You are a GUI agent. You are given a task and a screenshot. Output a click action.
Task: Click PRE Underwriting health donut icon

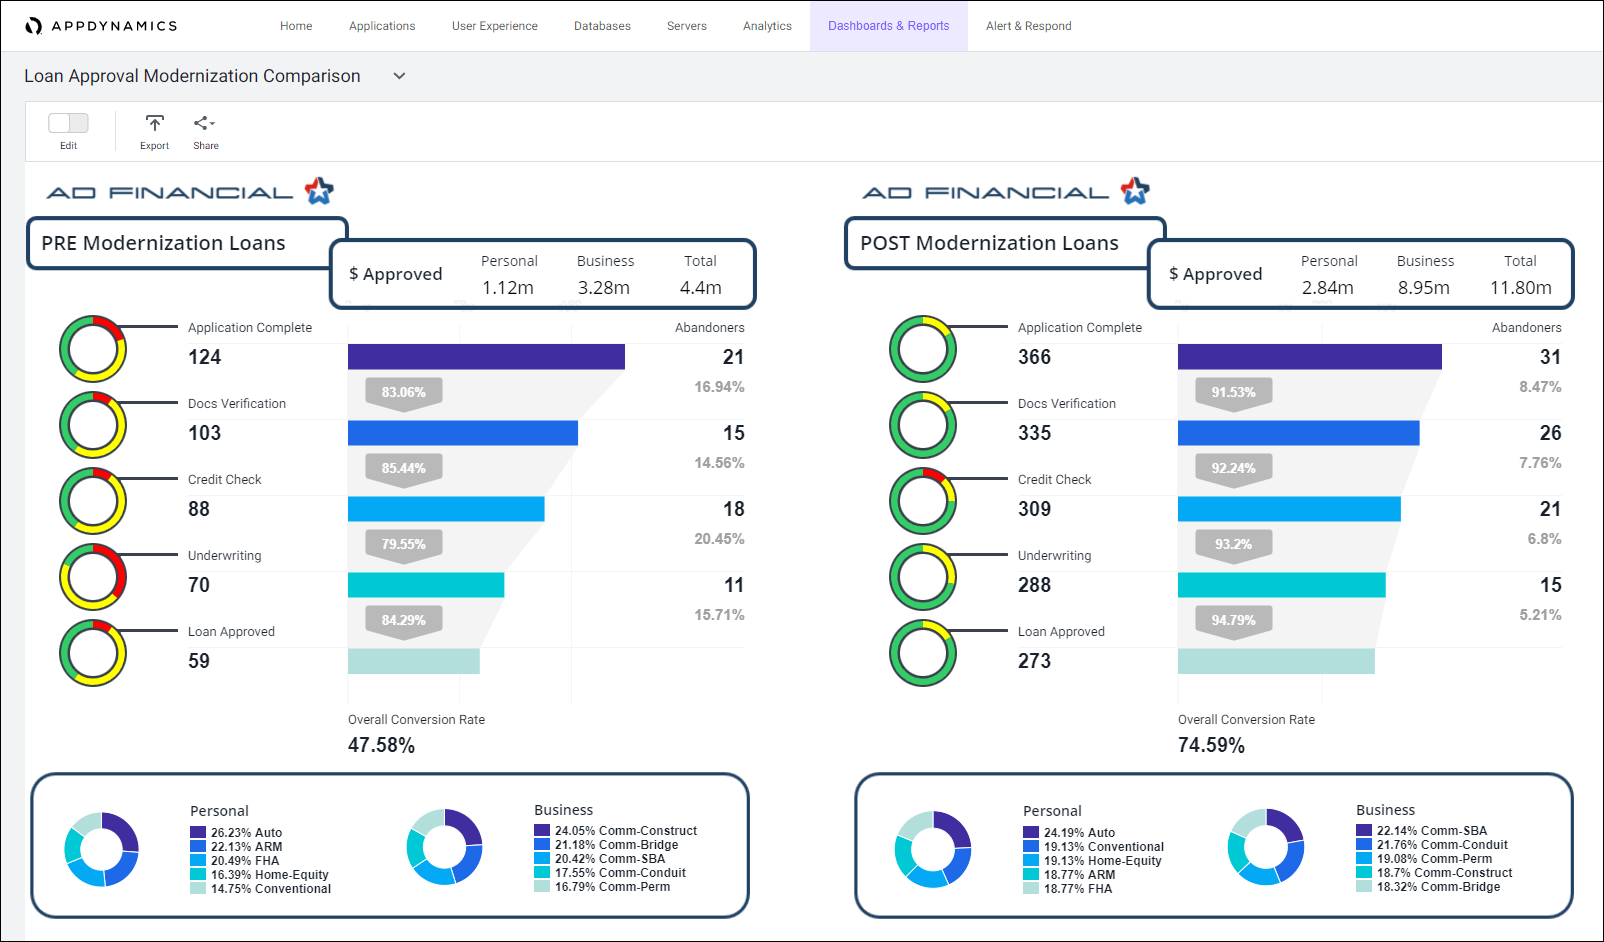pyautogui.click(x=93, y=577)
